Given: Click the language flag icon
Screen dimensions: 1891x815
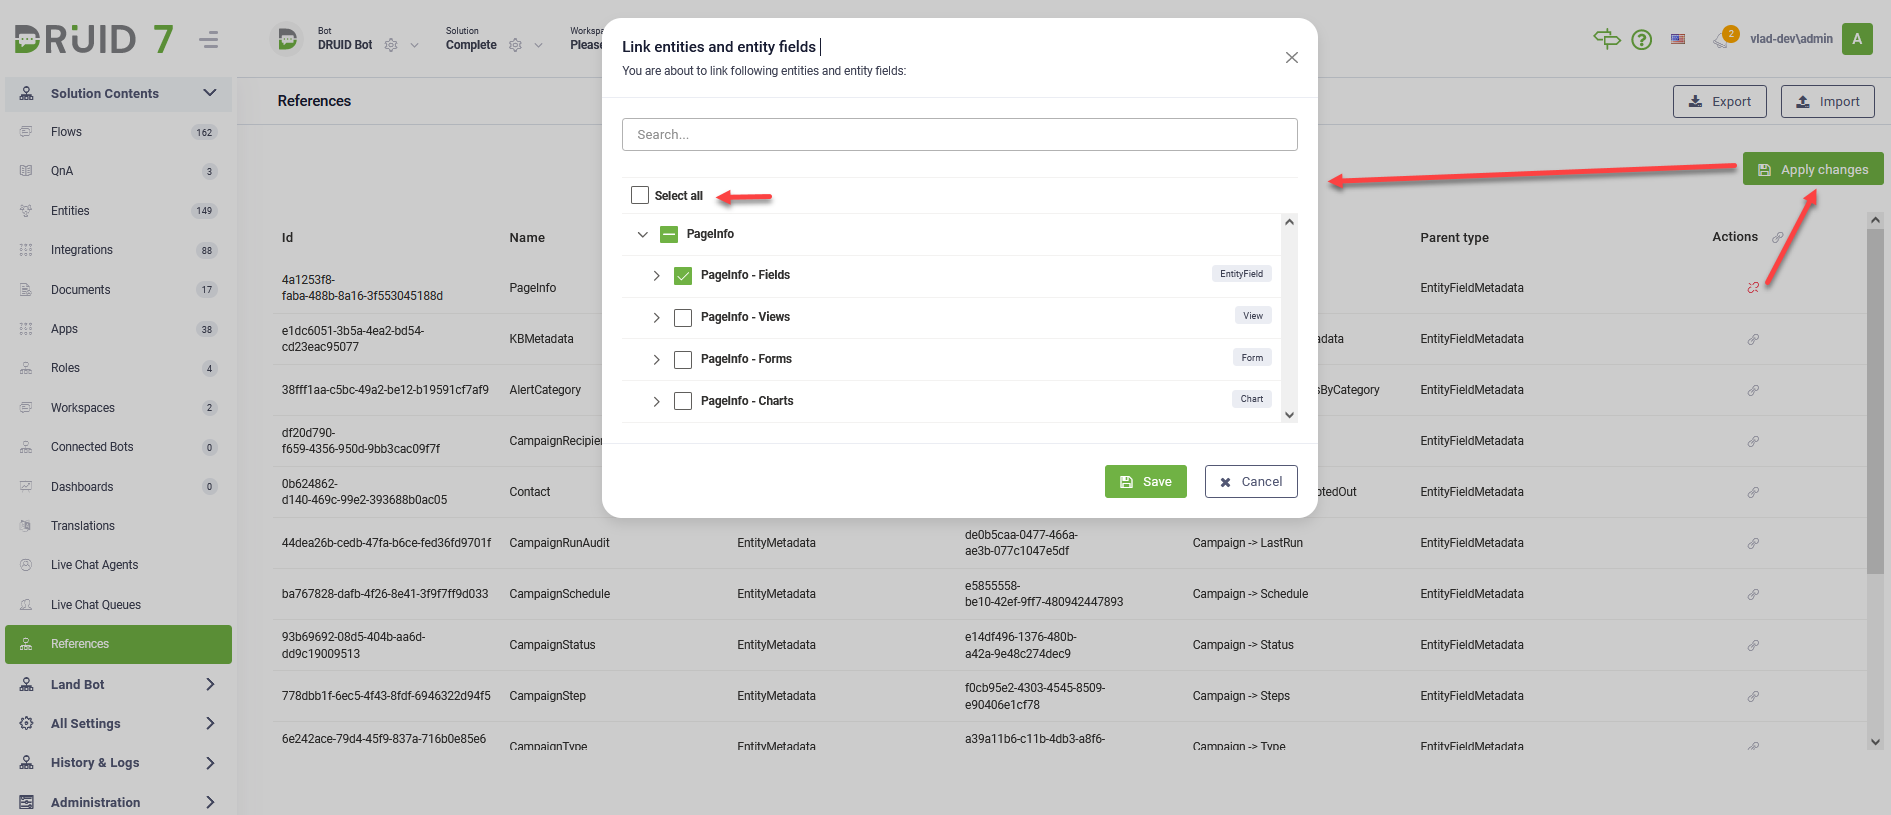Looking at the screenshot, I should point(1678,39).
